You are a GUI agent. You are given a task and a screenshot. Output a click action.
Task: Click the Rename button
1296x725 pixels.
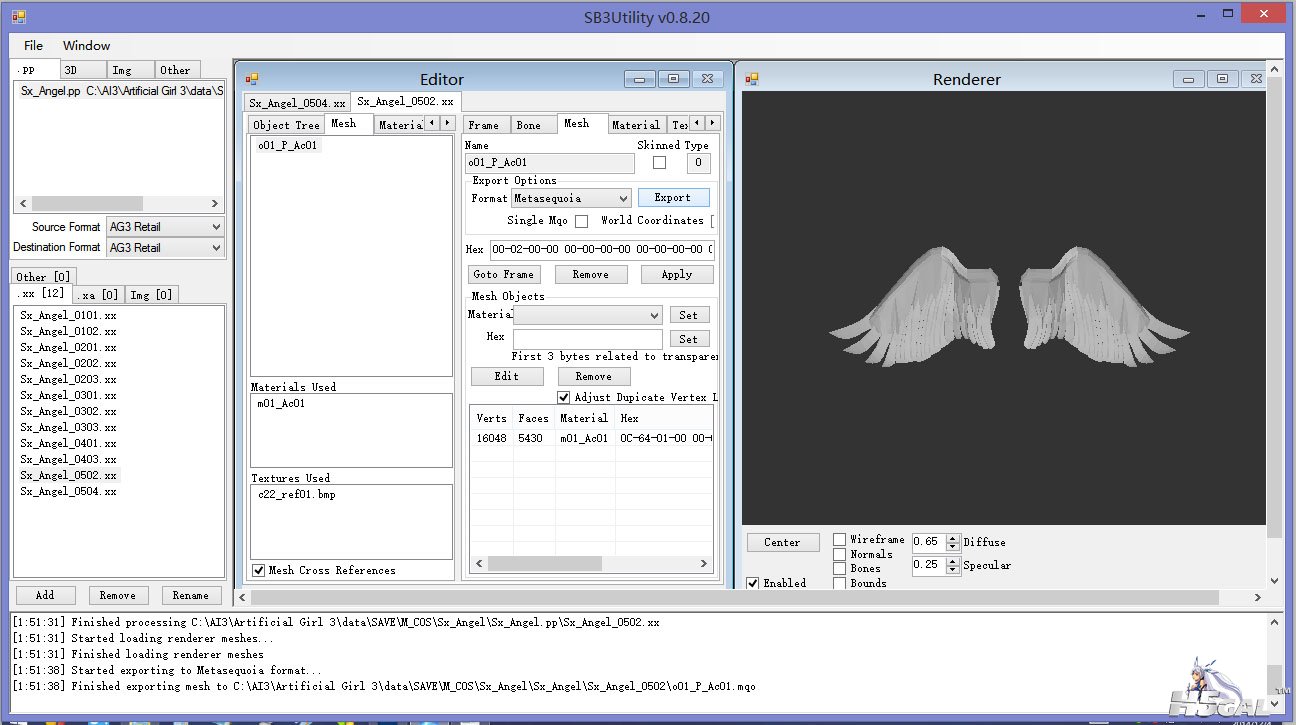point(190,595)
